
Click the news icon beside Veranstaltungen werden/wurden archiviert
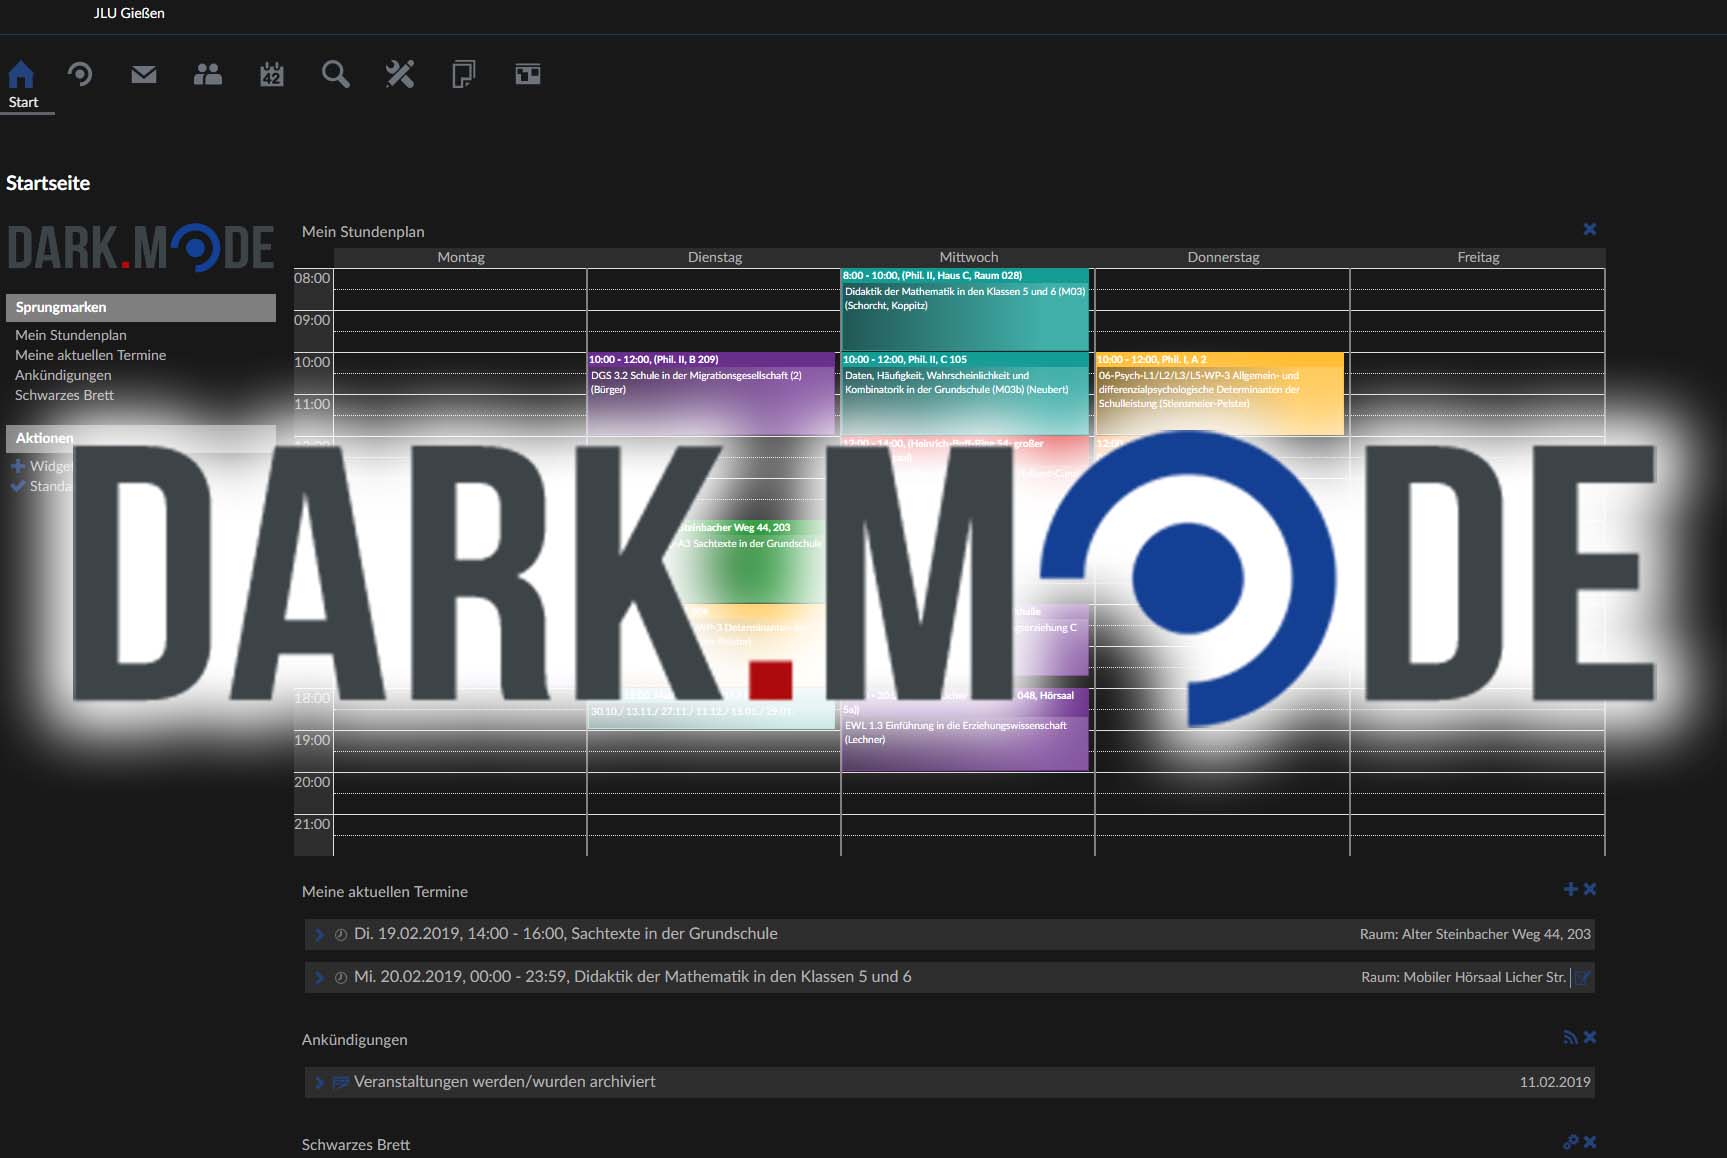[x=340, y=1082]
